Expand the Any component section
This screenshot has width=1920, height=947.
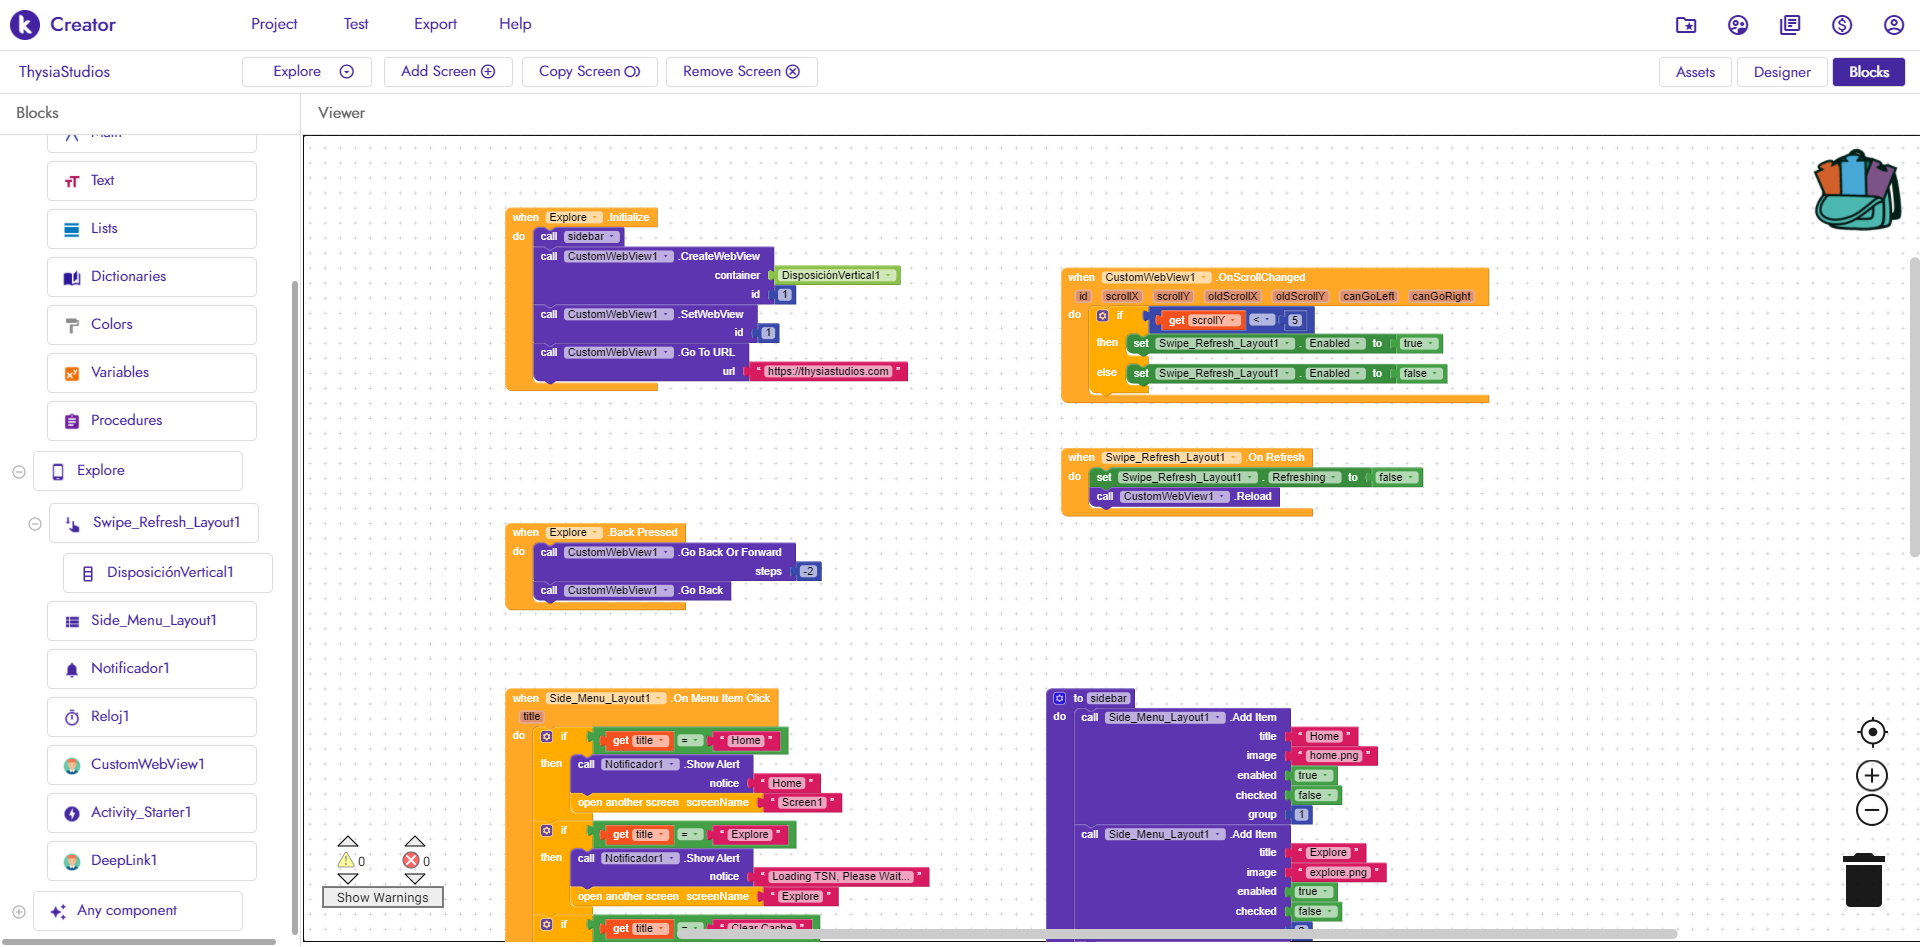(x=19, y=912)
